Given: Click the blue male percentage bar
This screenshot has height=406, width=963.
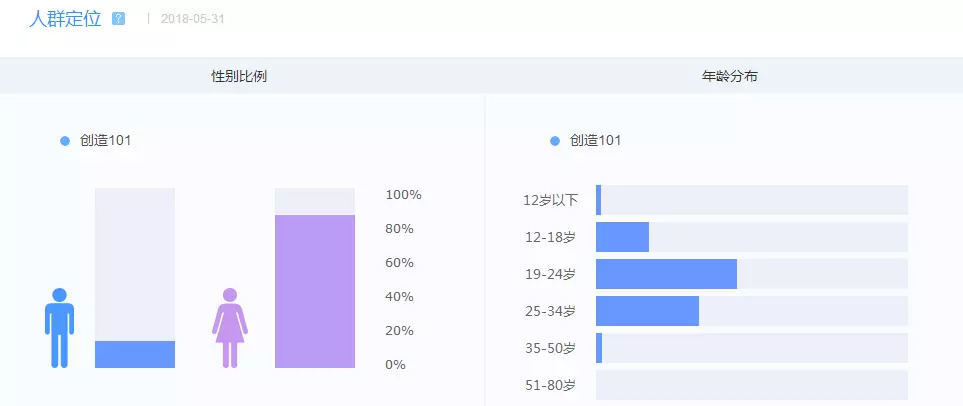Looking at the screenshot, I should [135, 354].
